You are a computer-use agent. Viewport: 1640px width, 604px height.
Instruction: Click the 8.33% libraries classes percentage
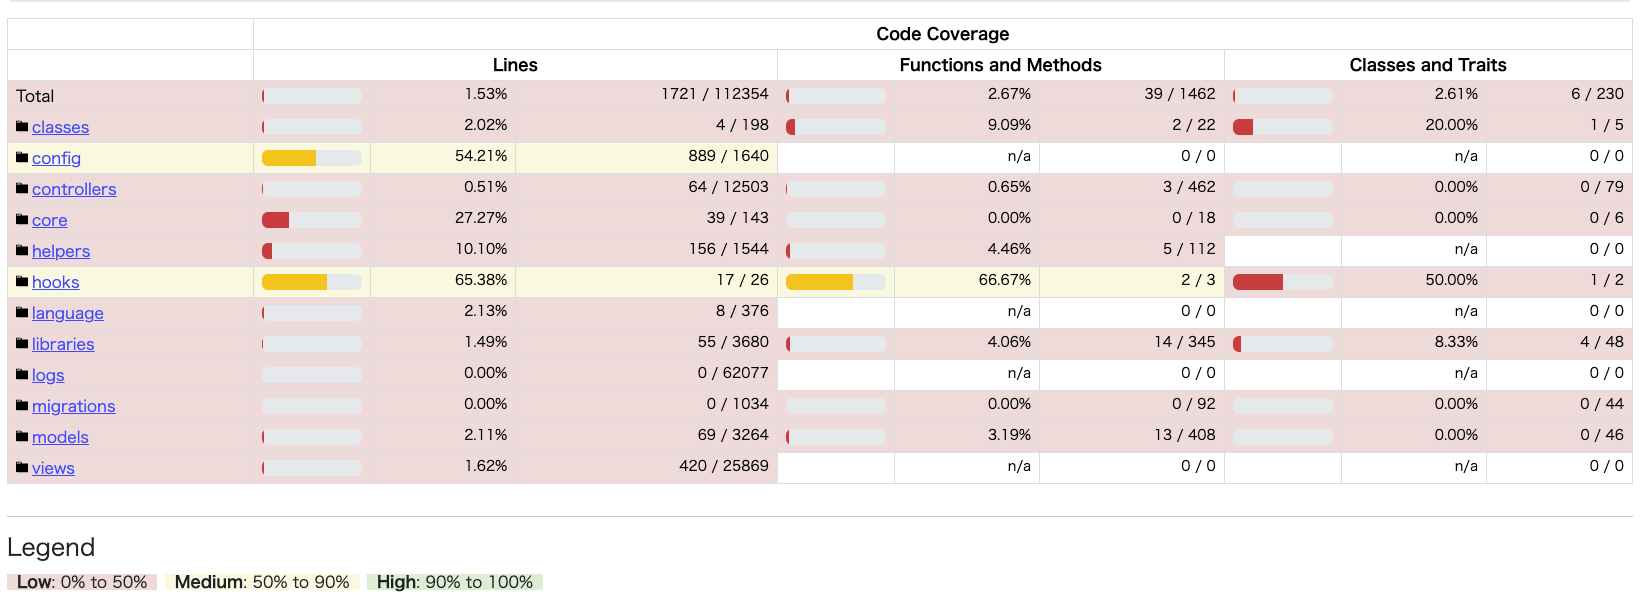(x=1456, y=342)
